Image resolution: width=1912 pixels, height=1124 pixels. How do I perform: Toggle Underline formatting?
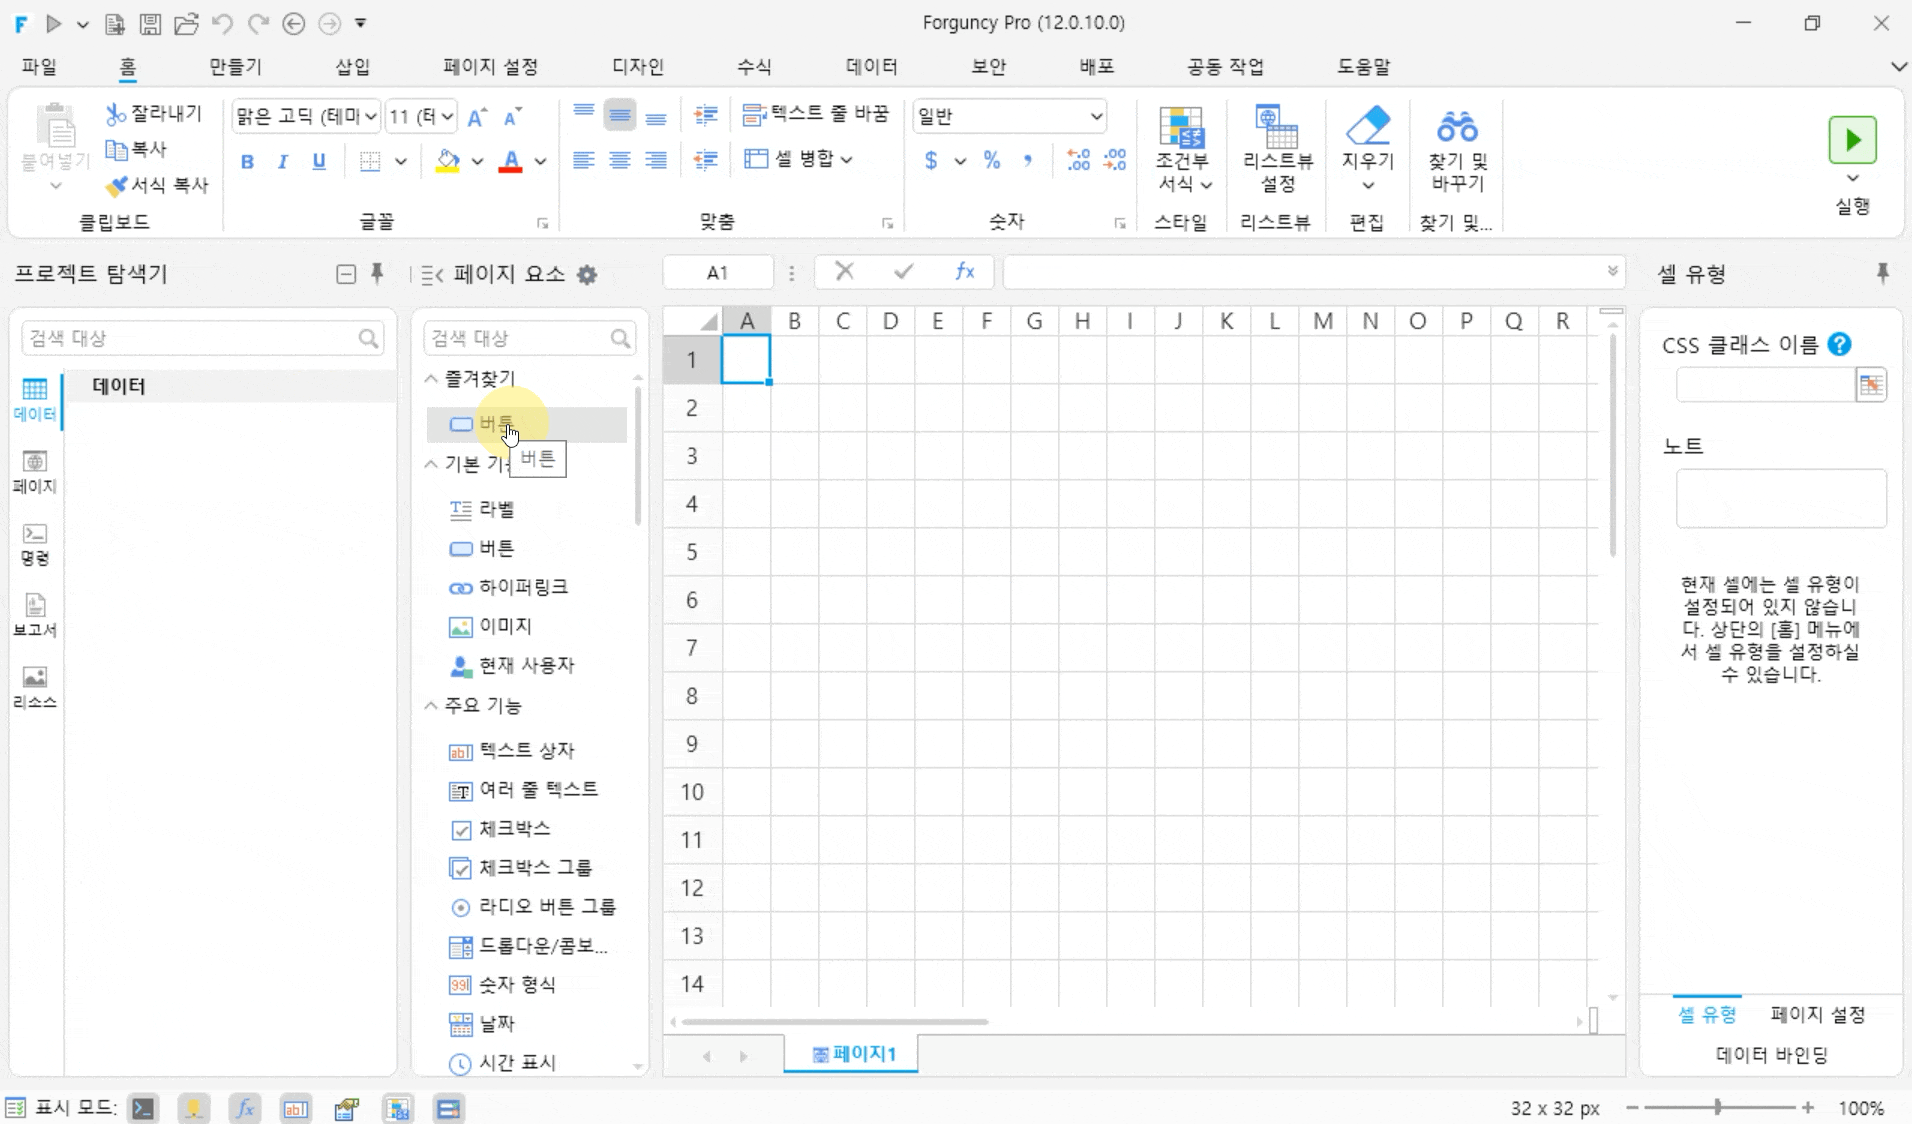319,161
